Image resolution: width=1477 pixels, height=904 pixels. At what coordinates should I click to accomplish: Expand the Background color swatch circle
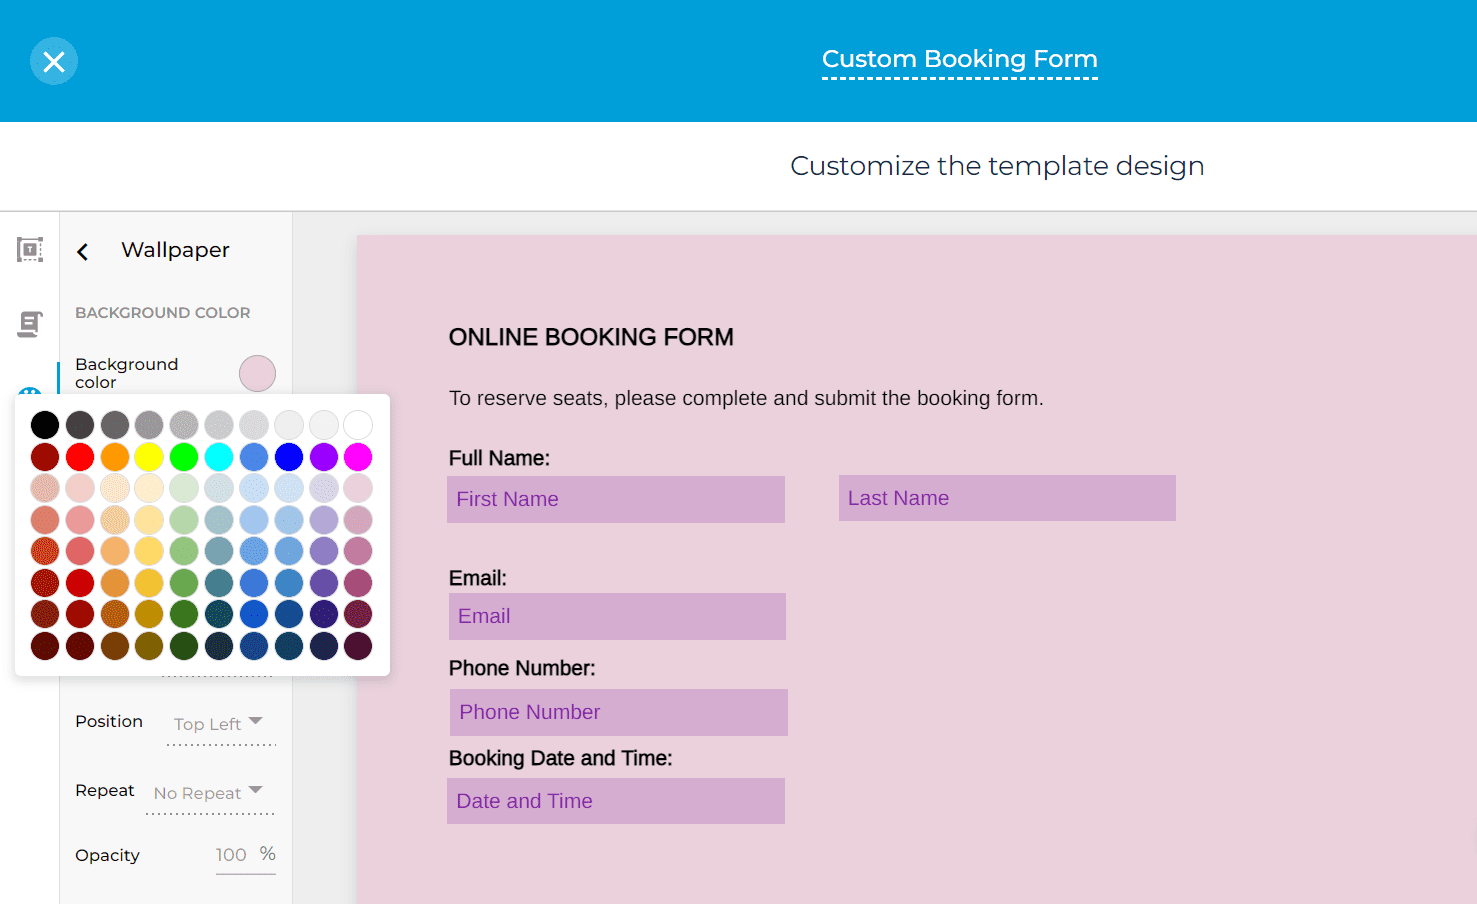(257, 373)
